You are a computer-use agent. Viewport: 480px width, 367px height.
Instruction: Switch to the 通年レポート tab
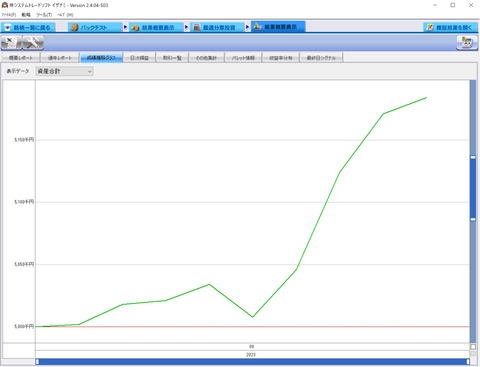(60, 58)
